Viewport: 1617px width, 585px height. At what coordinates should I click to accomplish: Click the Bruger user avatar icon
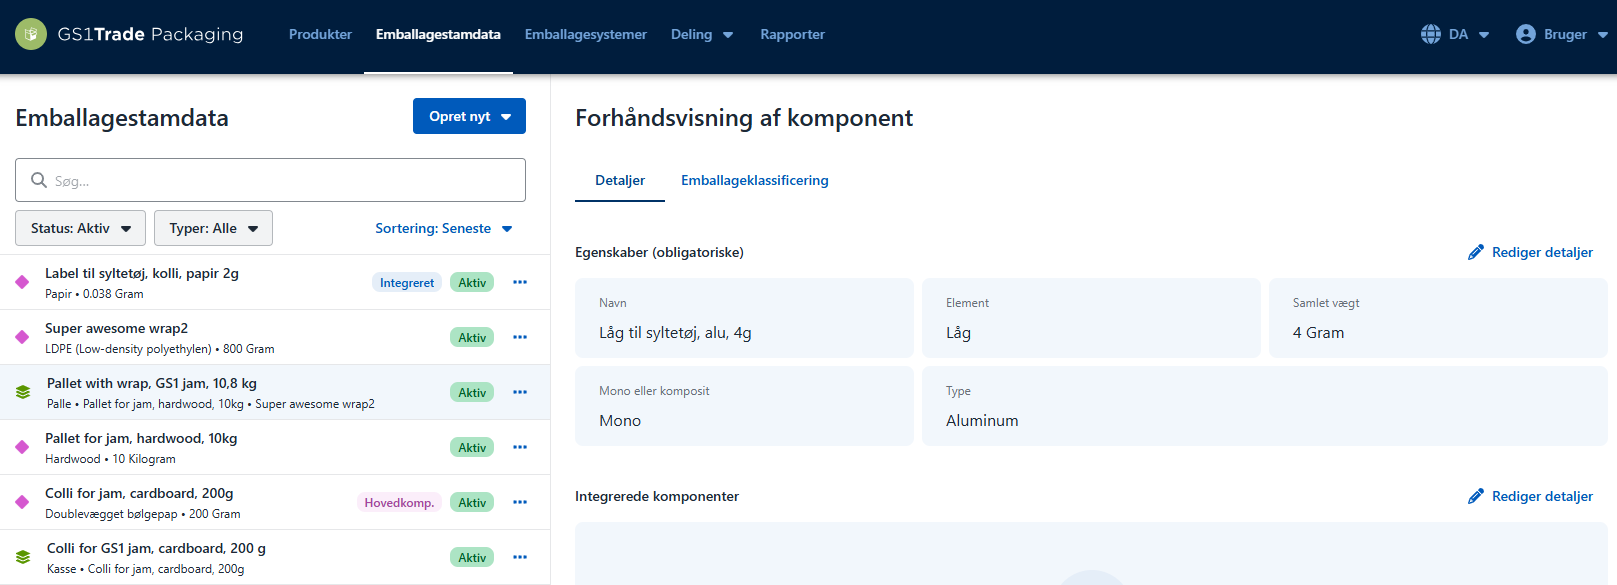point(1526,34)
